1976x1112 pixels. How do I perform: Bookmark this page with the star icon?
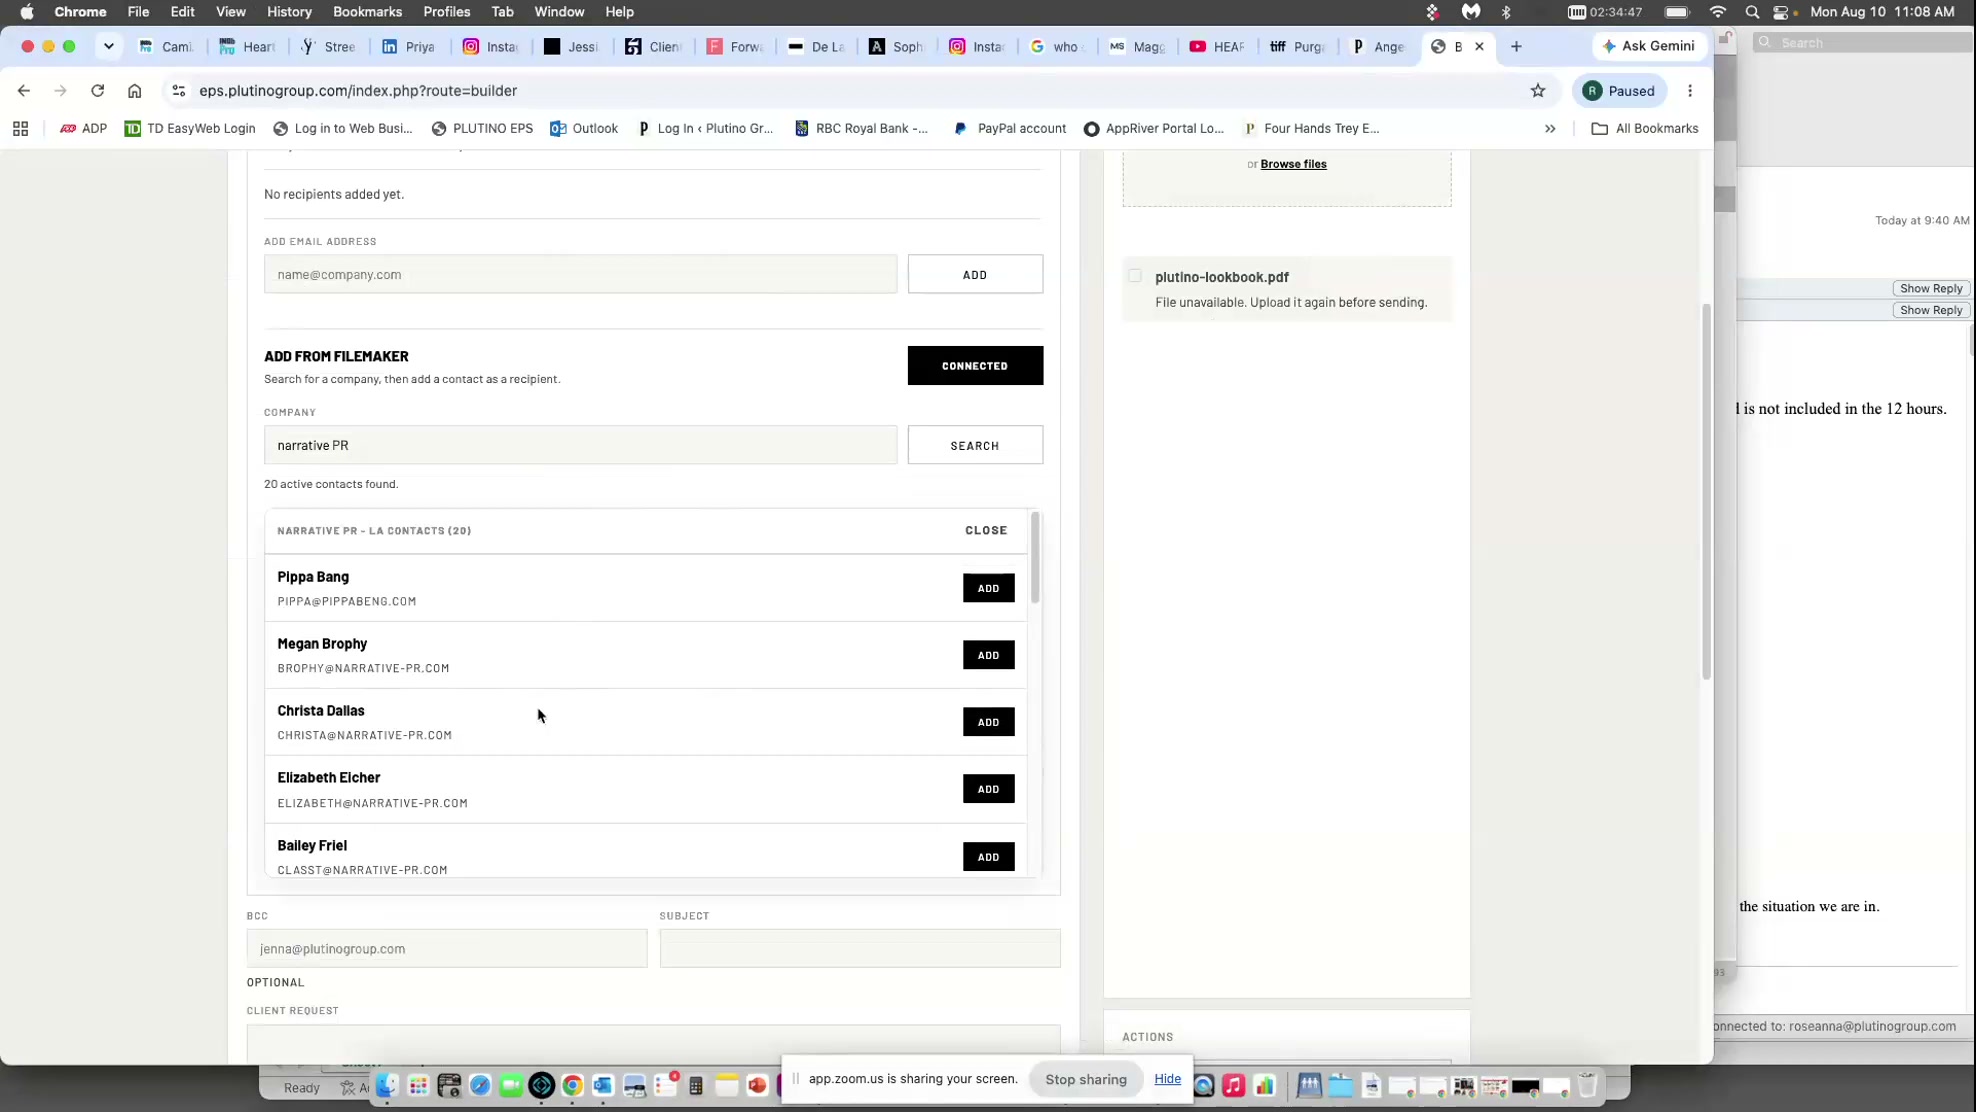(x=1538, y=91)
